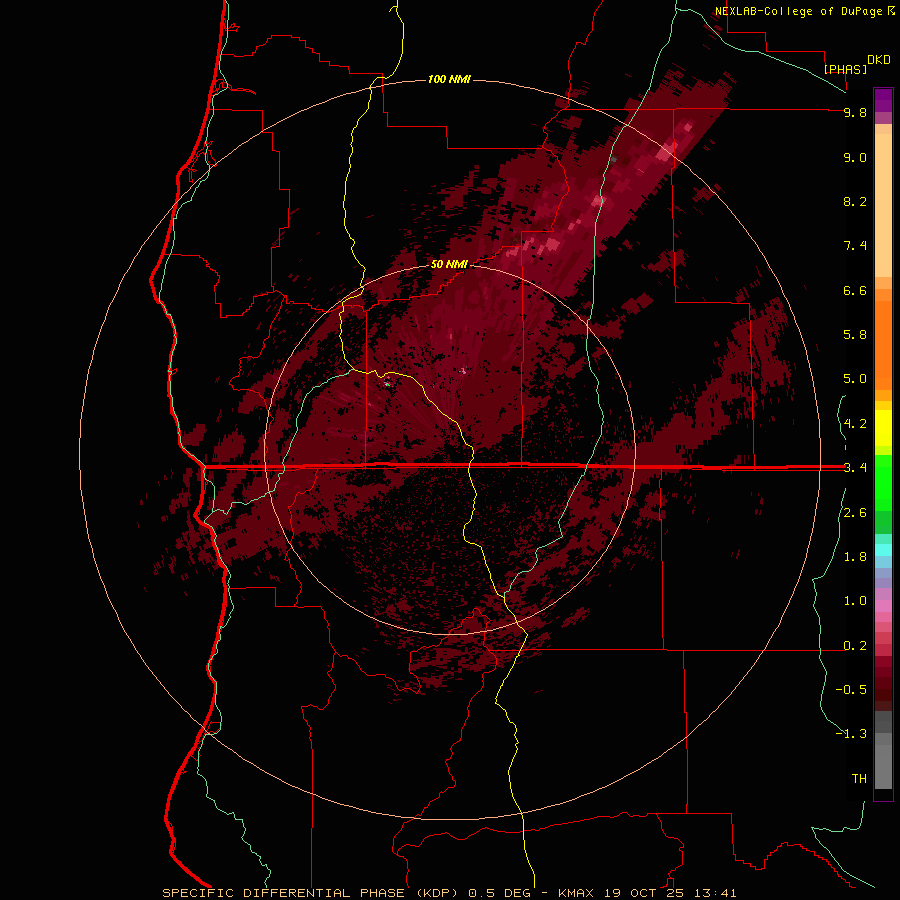The width and height of the screenshot is (900, 900).
Task: Pick the cyan segment of the color bar
Action: 883,550
